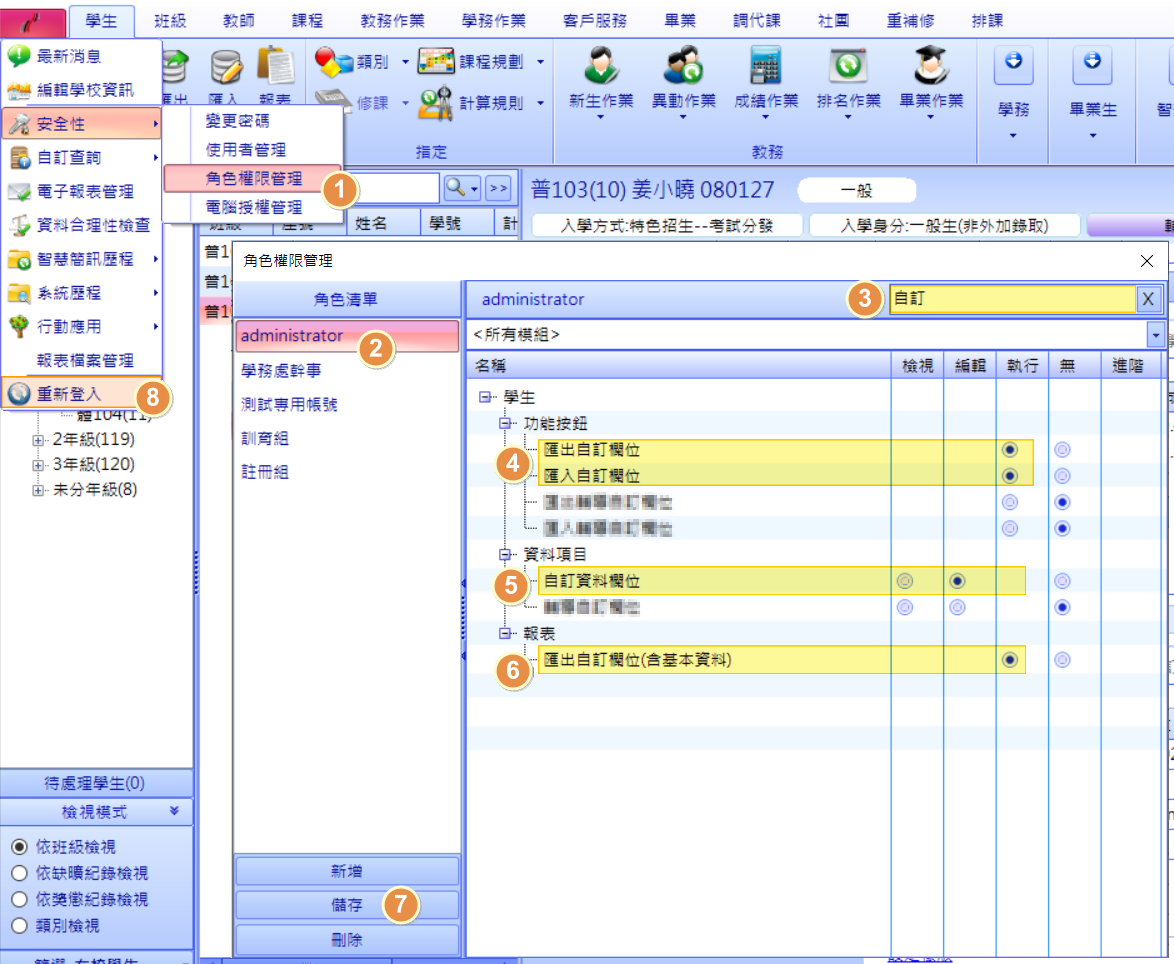1174x964 pixels.
Task: Select 類別檢視 radio option
Action: click(19, 925)
